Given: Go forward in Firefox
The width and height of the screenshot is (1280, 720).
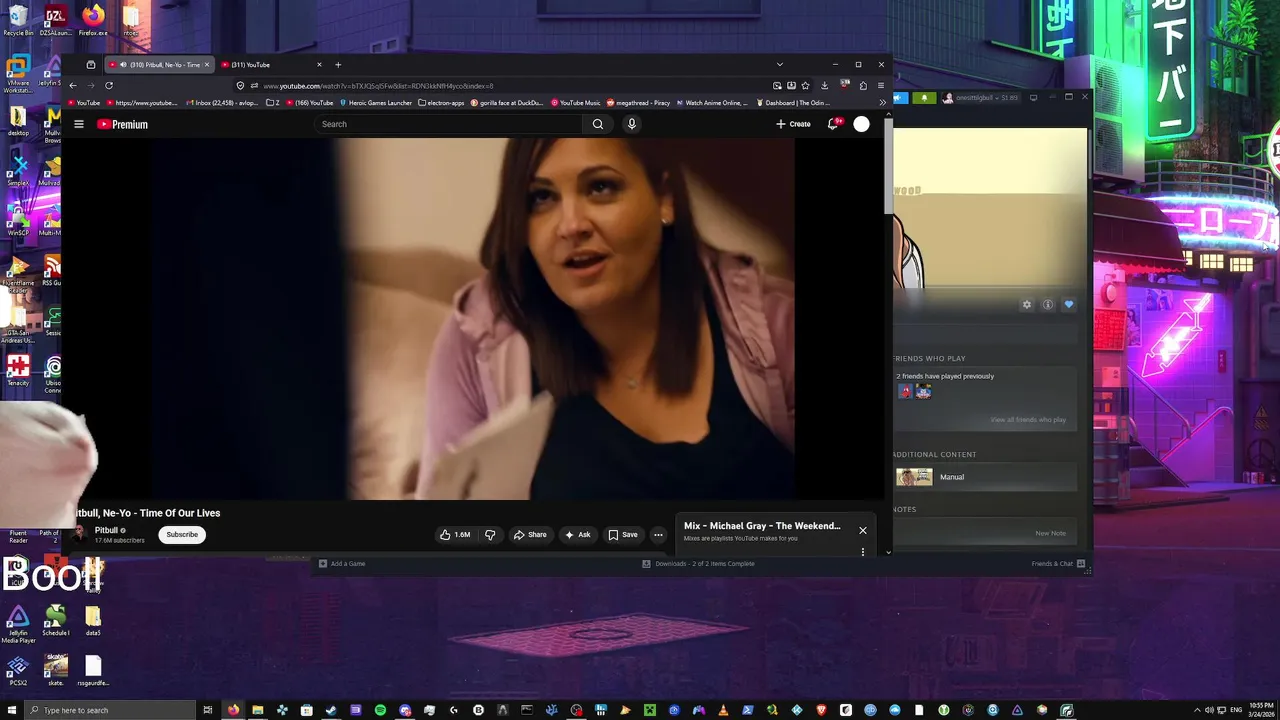Looking at the screenshot, I should (x=91, y=85).
